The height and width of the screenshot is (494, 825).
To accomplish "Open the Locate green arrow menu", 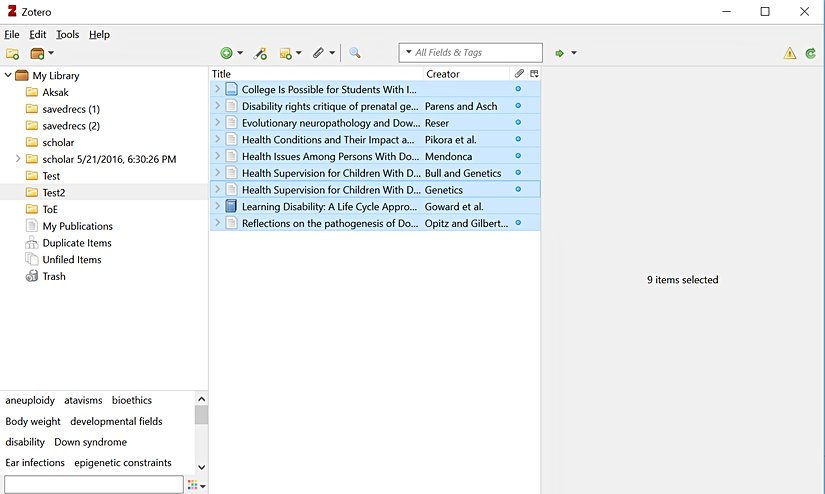I will [x=561, y=53].
